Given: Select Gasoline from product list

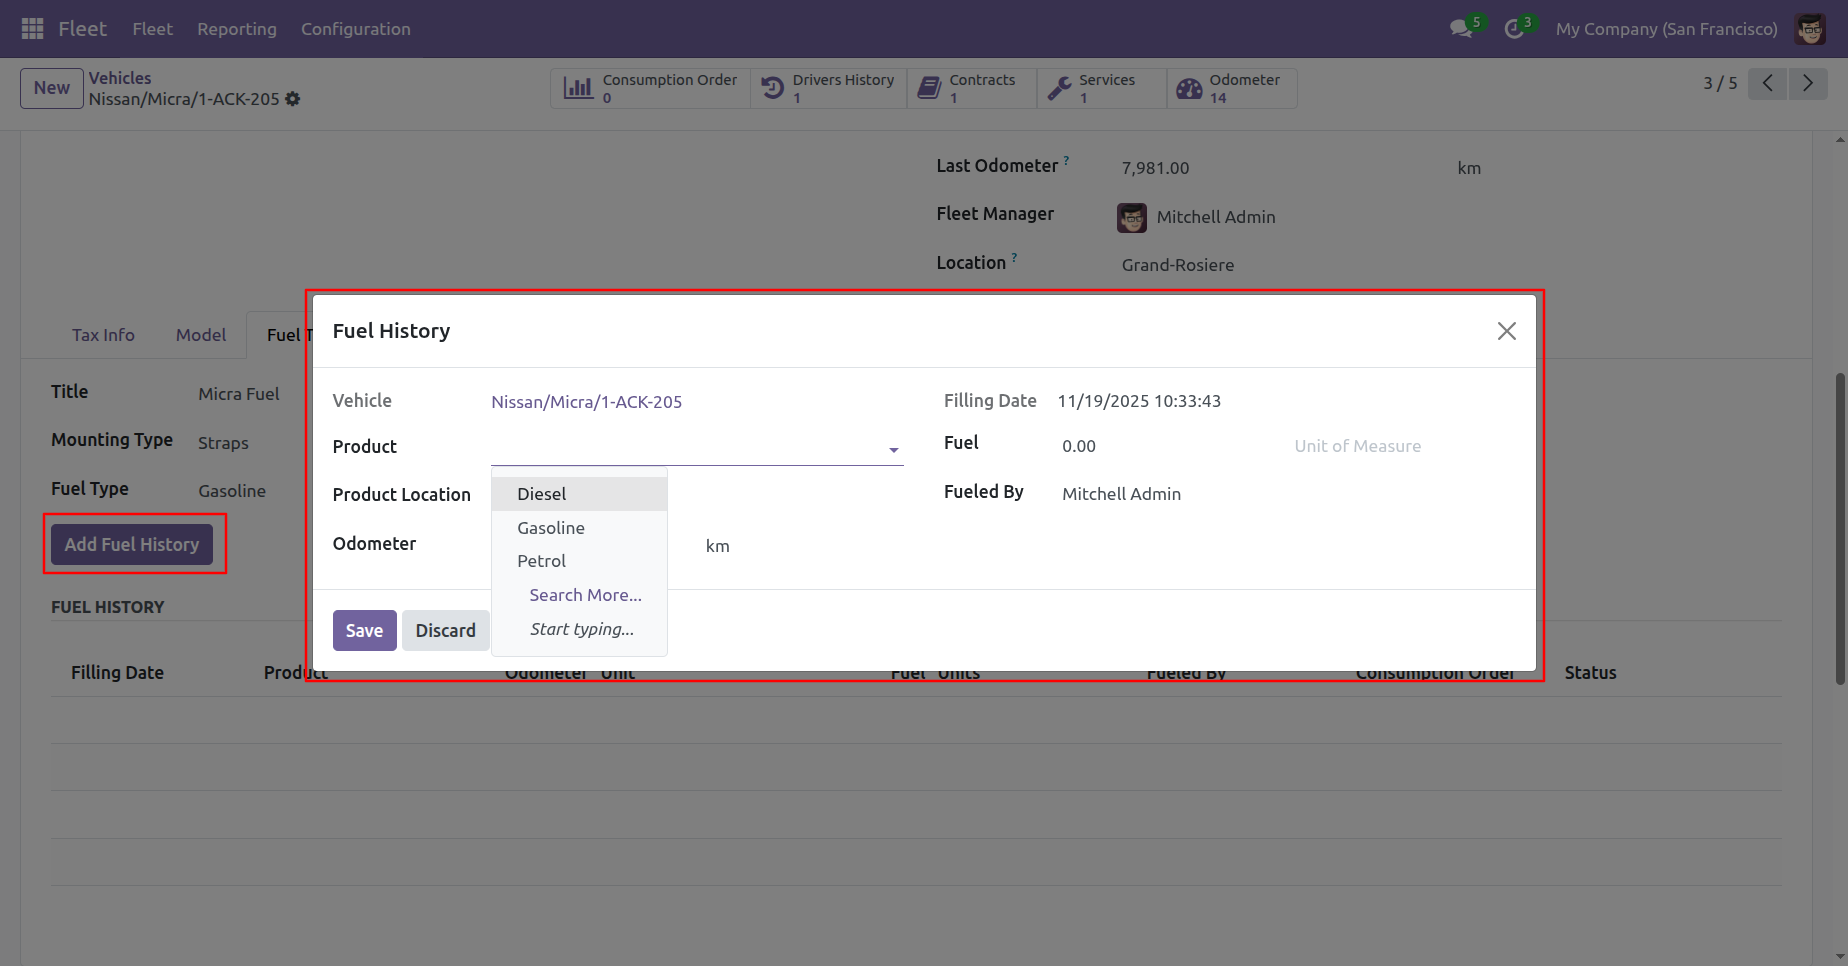Looking at the screenshot, I should coord(579,528).
